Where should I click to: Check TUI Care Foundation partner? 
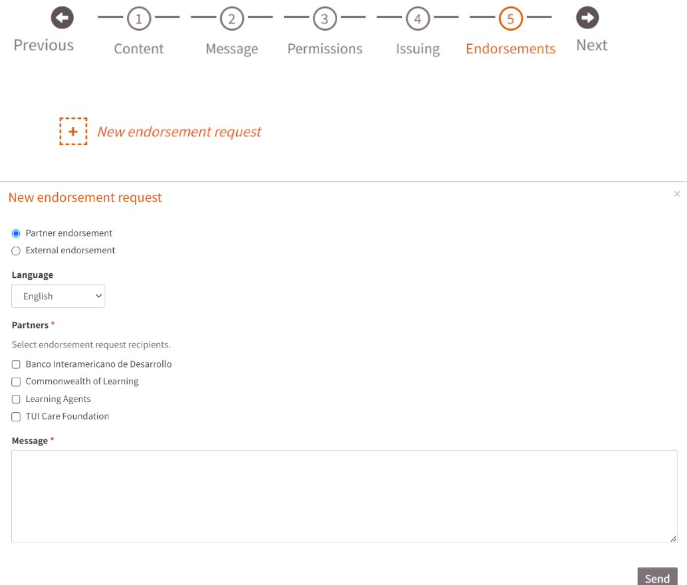coord(16,417)
